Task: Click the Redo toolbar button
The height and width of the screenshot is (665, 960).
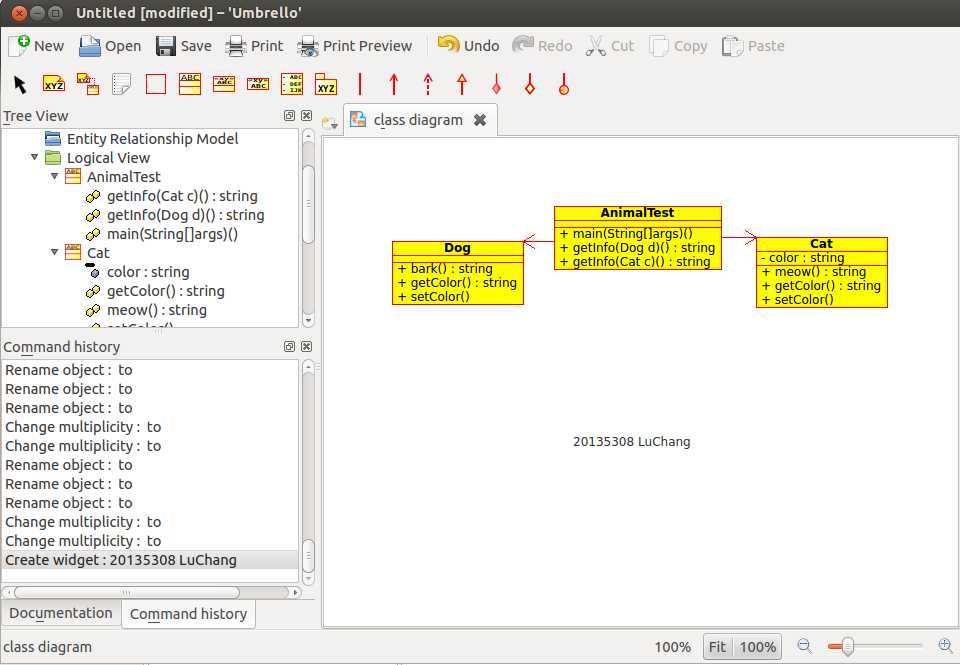Action: pyautogui.click(x=542, y=46)
